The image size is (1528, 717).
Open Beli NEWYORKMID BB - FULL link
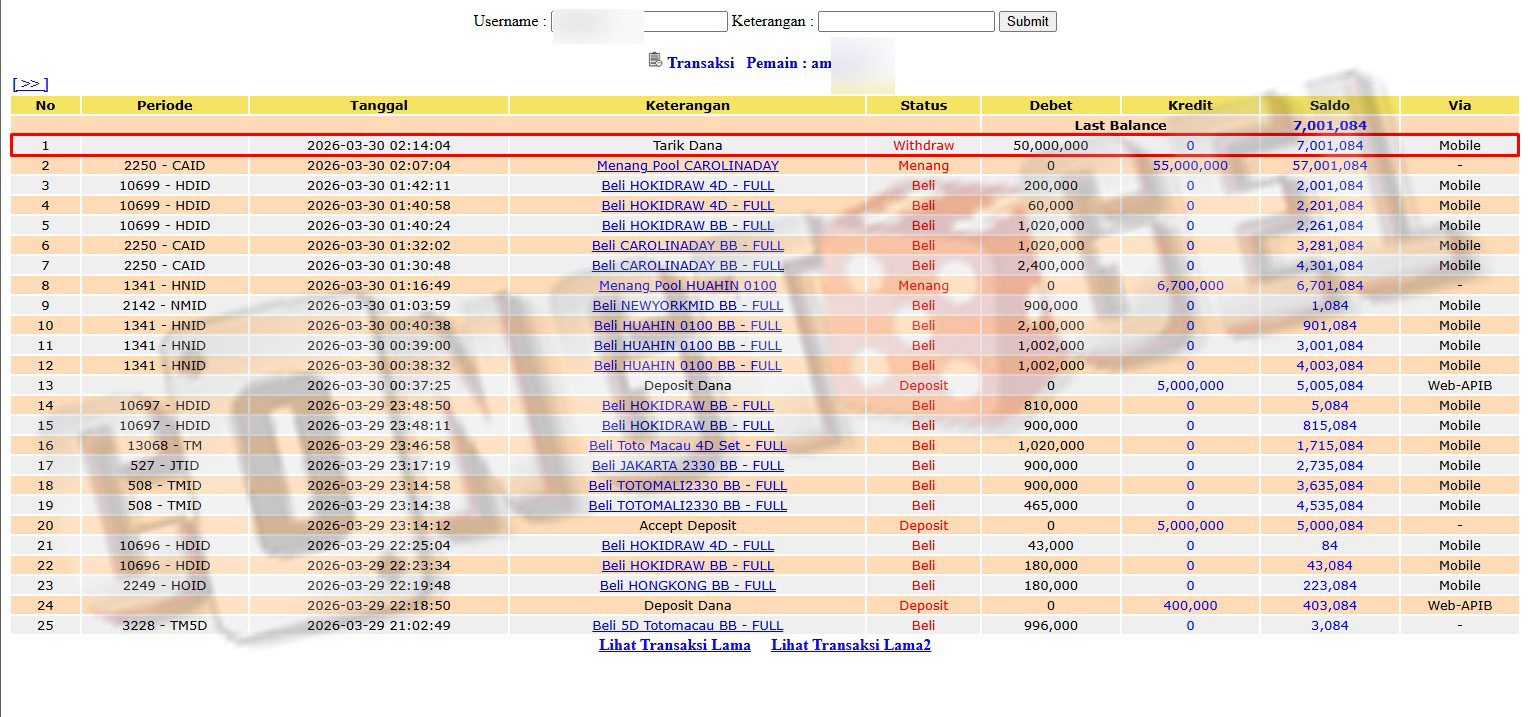tap(688, 305)
